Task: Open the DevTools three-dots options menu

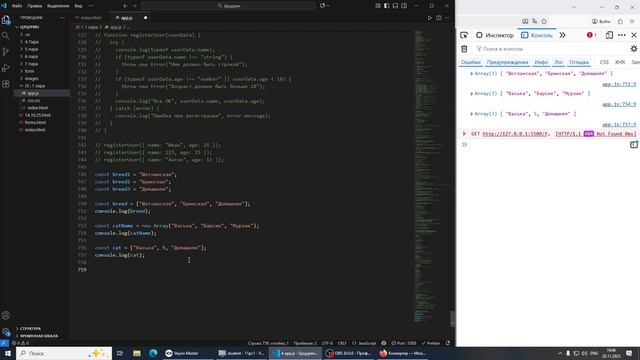Action: click(622, 35)
